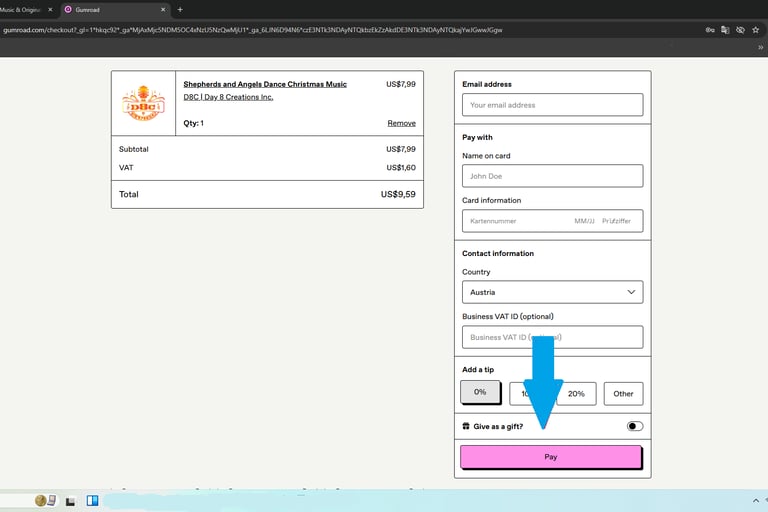This screenshot has height=512, width=768.
Task: Focus the Business VAT ID field
Action: [x=552, y=337]
